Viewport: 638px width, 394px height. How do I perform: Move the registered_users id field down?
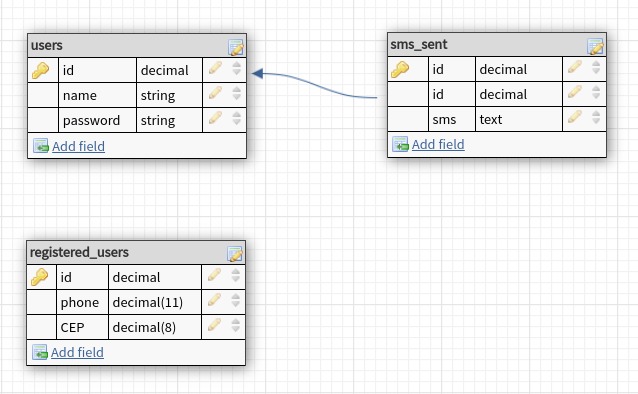pos(235,279)
